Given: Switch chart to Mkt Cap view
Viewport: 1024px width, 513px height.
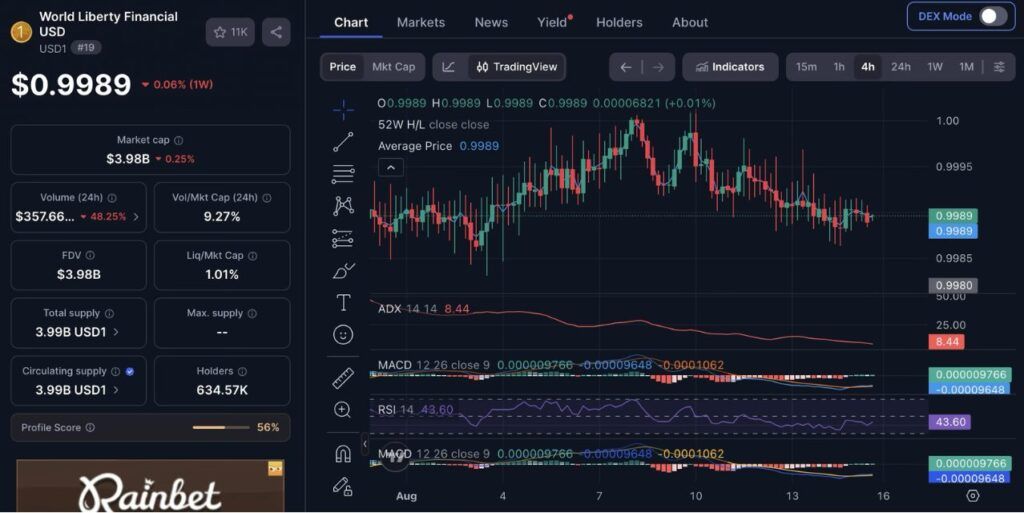Looking at the screenshot, I should (x=393, y=67).
